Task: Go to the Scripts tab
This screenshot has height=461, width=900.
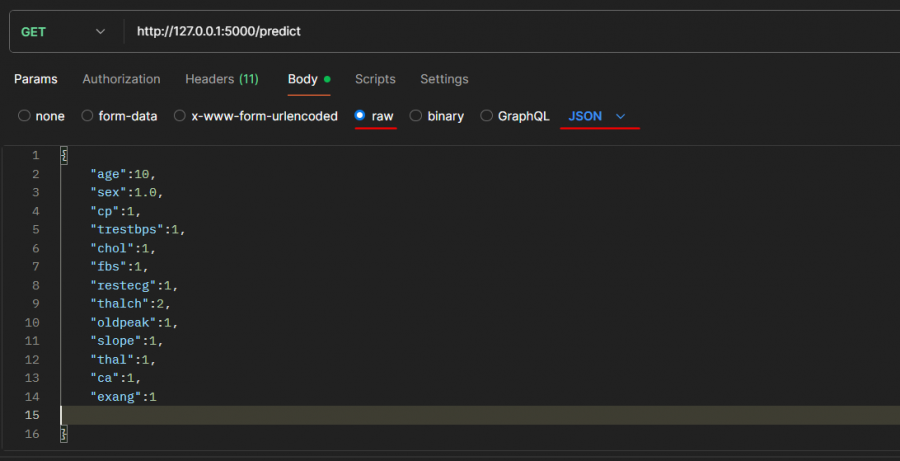Action: pos(375,79)
